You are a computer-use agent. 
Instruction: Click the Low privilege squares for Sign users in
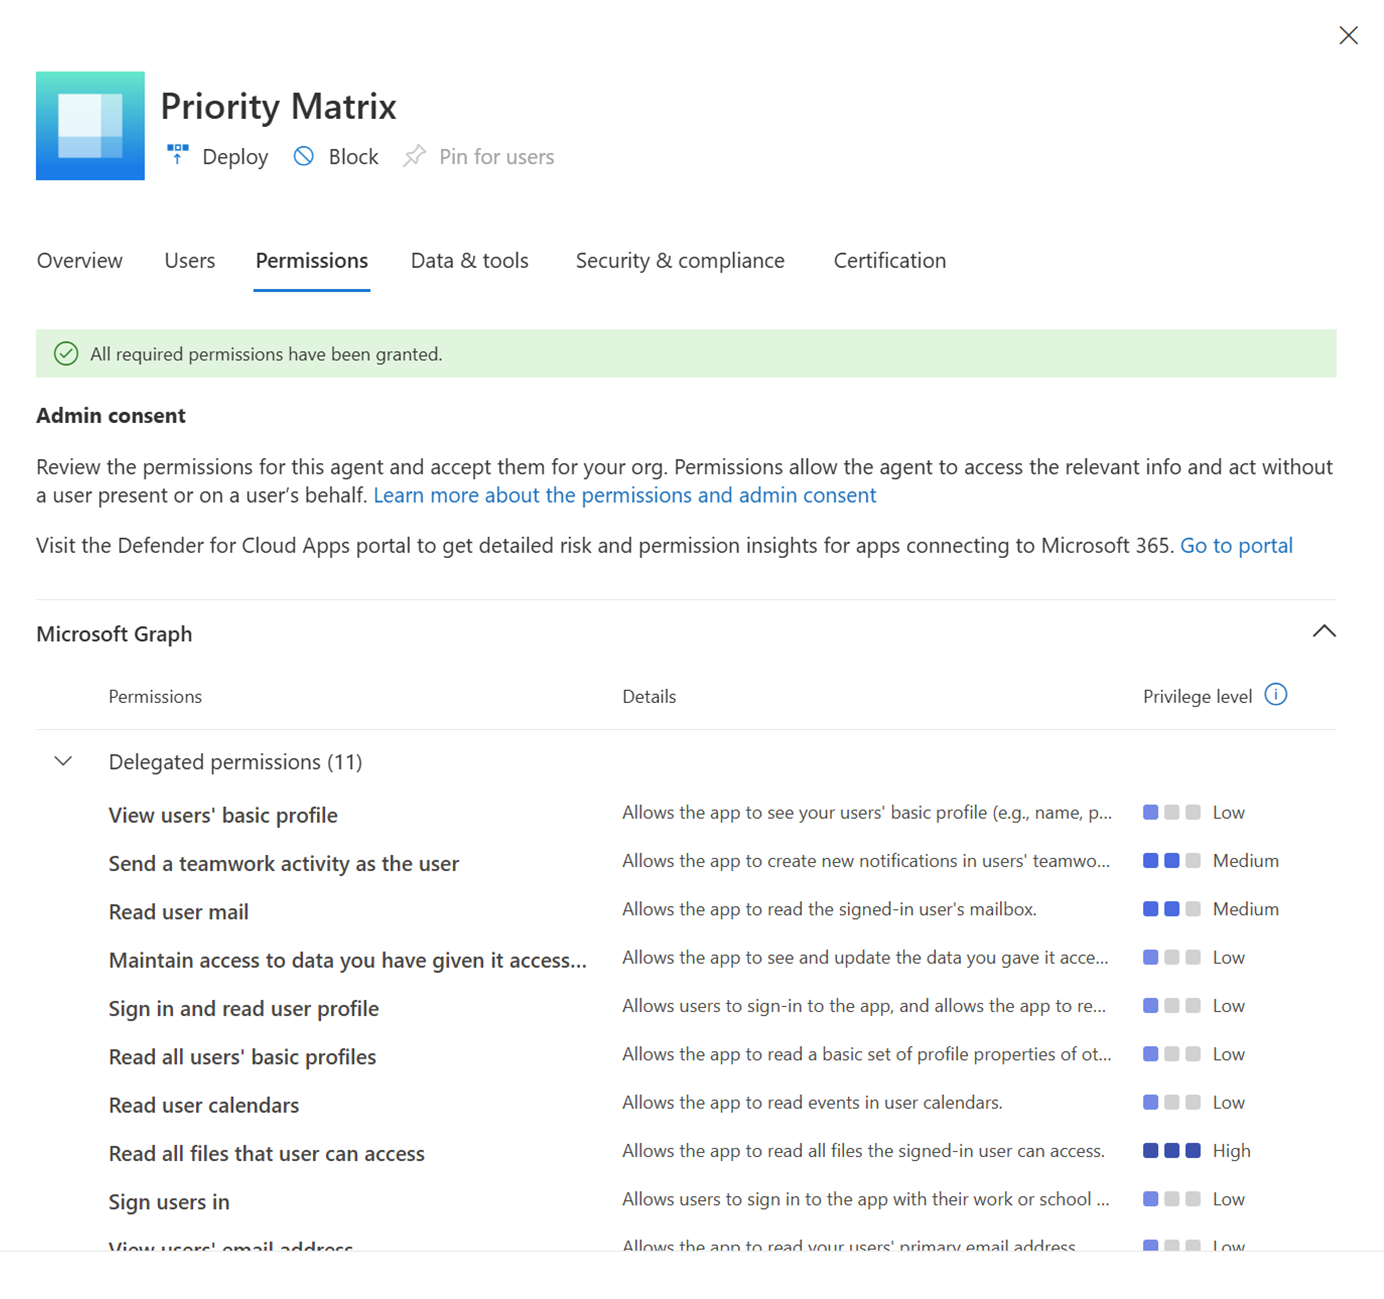coord(1172,1198)
